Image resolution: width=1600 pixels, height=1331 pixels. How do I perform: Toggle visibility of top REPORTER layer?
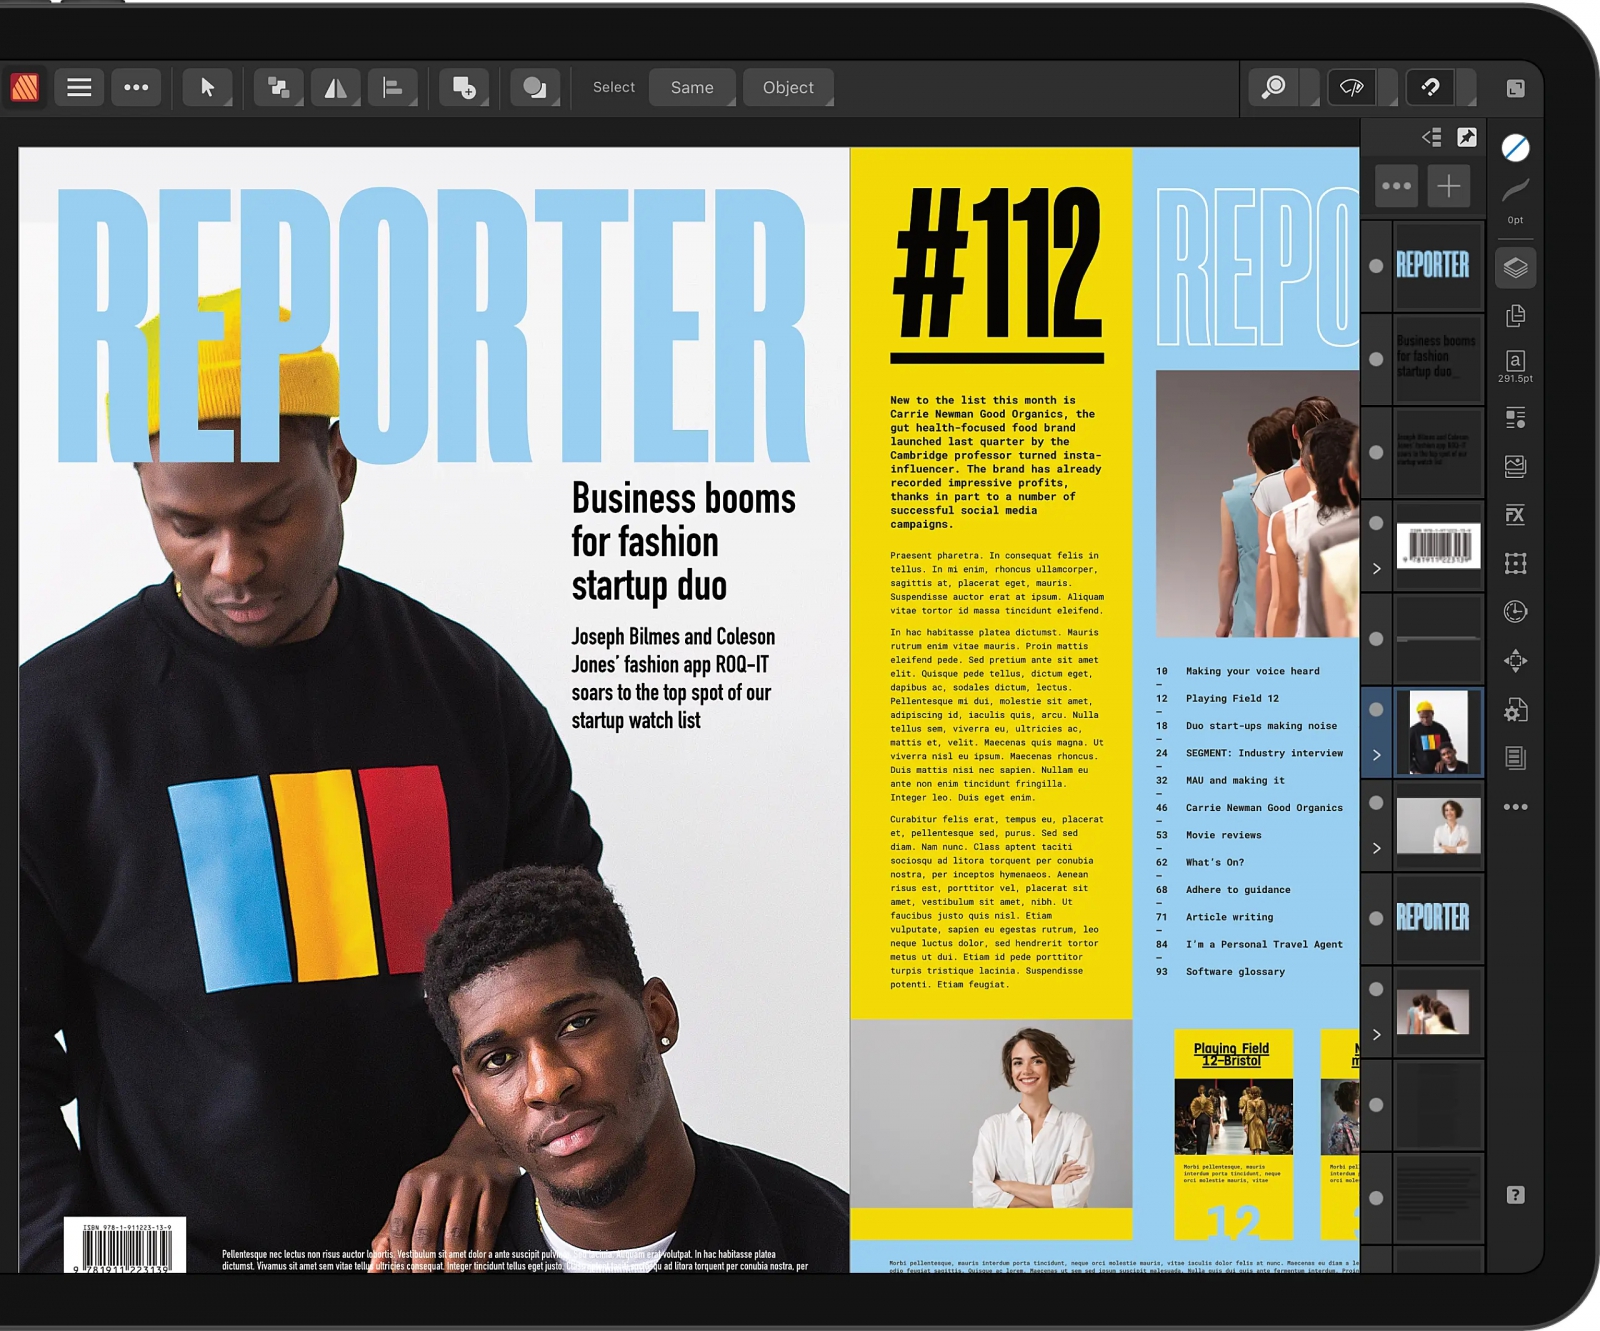[1376, 266]
